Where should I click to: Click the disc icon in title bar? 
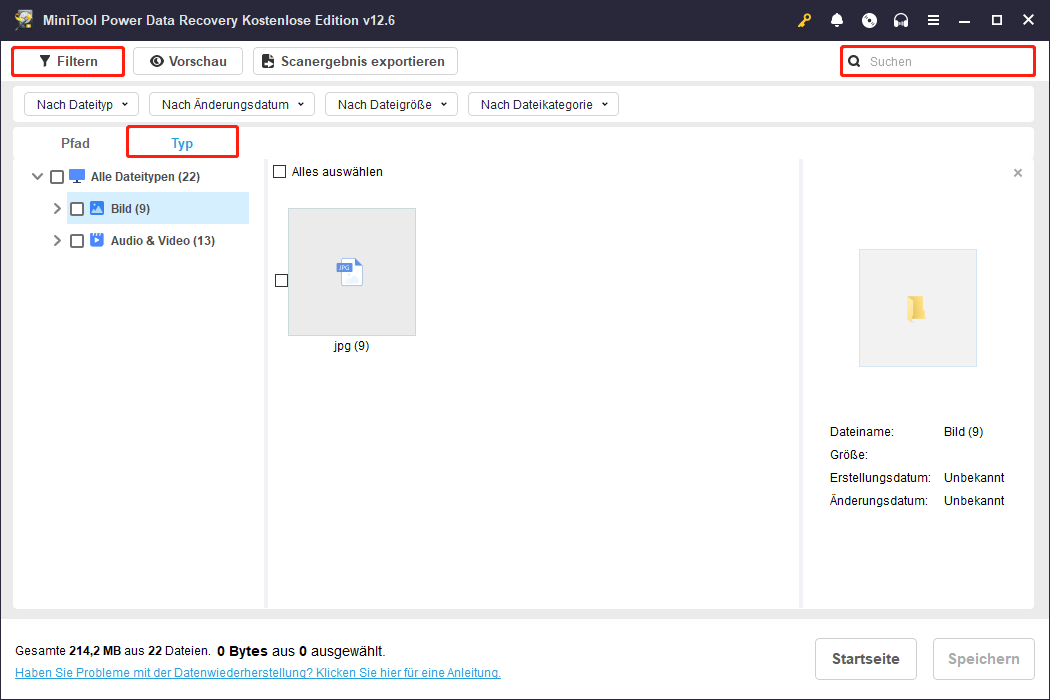pyautogui.click(x=869, y=20)
